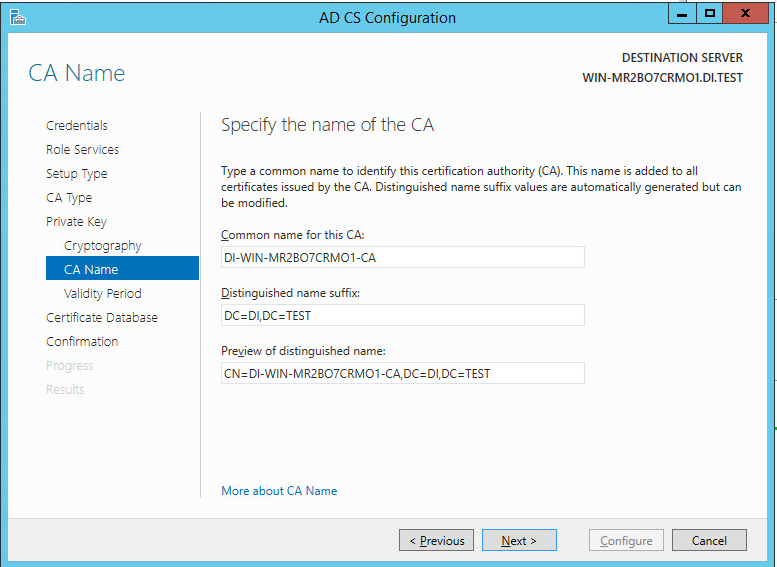
Task: Open the Cryptography sub-step
Action: (x=103, y=245)
